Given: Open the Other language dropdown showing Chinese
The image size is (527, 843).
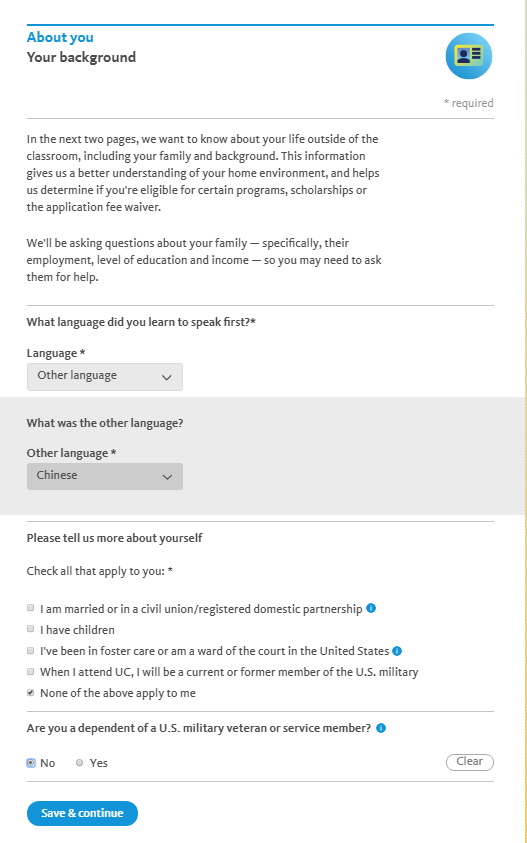Looking at the screenshot, I should tap(105, 476).
